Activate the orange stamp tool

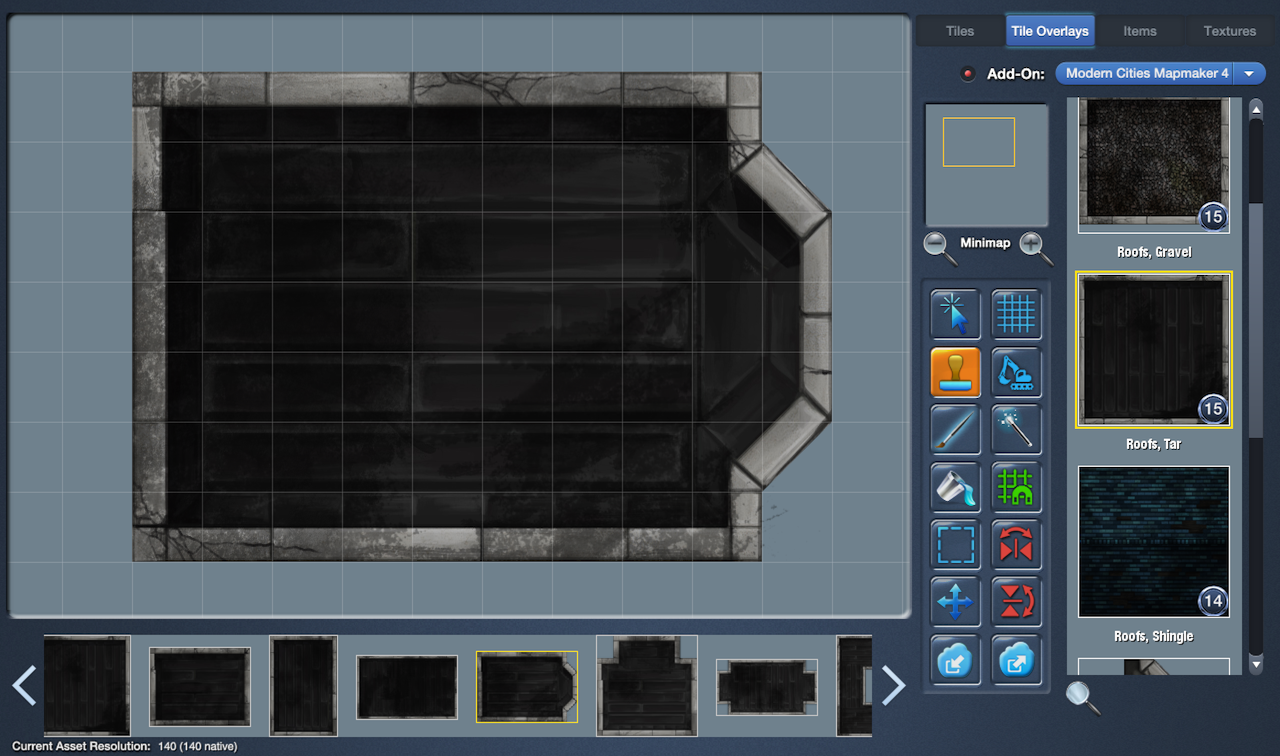tap(955, 372)
